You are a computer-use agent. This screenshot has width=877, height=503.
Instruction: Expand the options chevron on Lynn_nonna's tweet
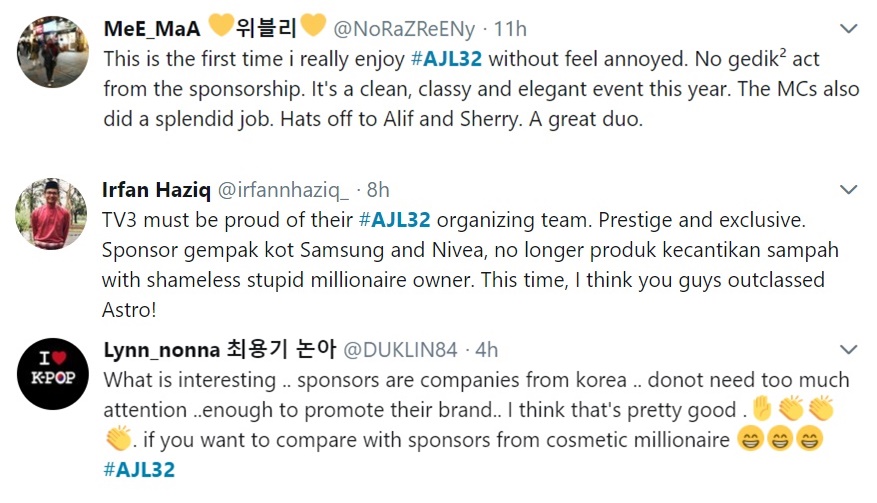(x=848, y=350)
